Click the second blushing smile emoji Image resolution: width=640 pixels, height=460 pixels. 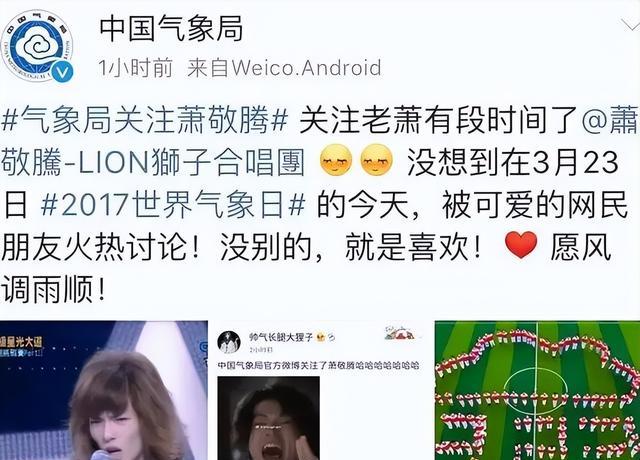[x=376, y=160]
